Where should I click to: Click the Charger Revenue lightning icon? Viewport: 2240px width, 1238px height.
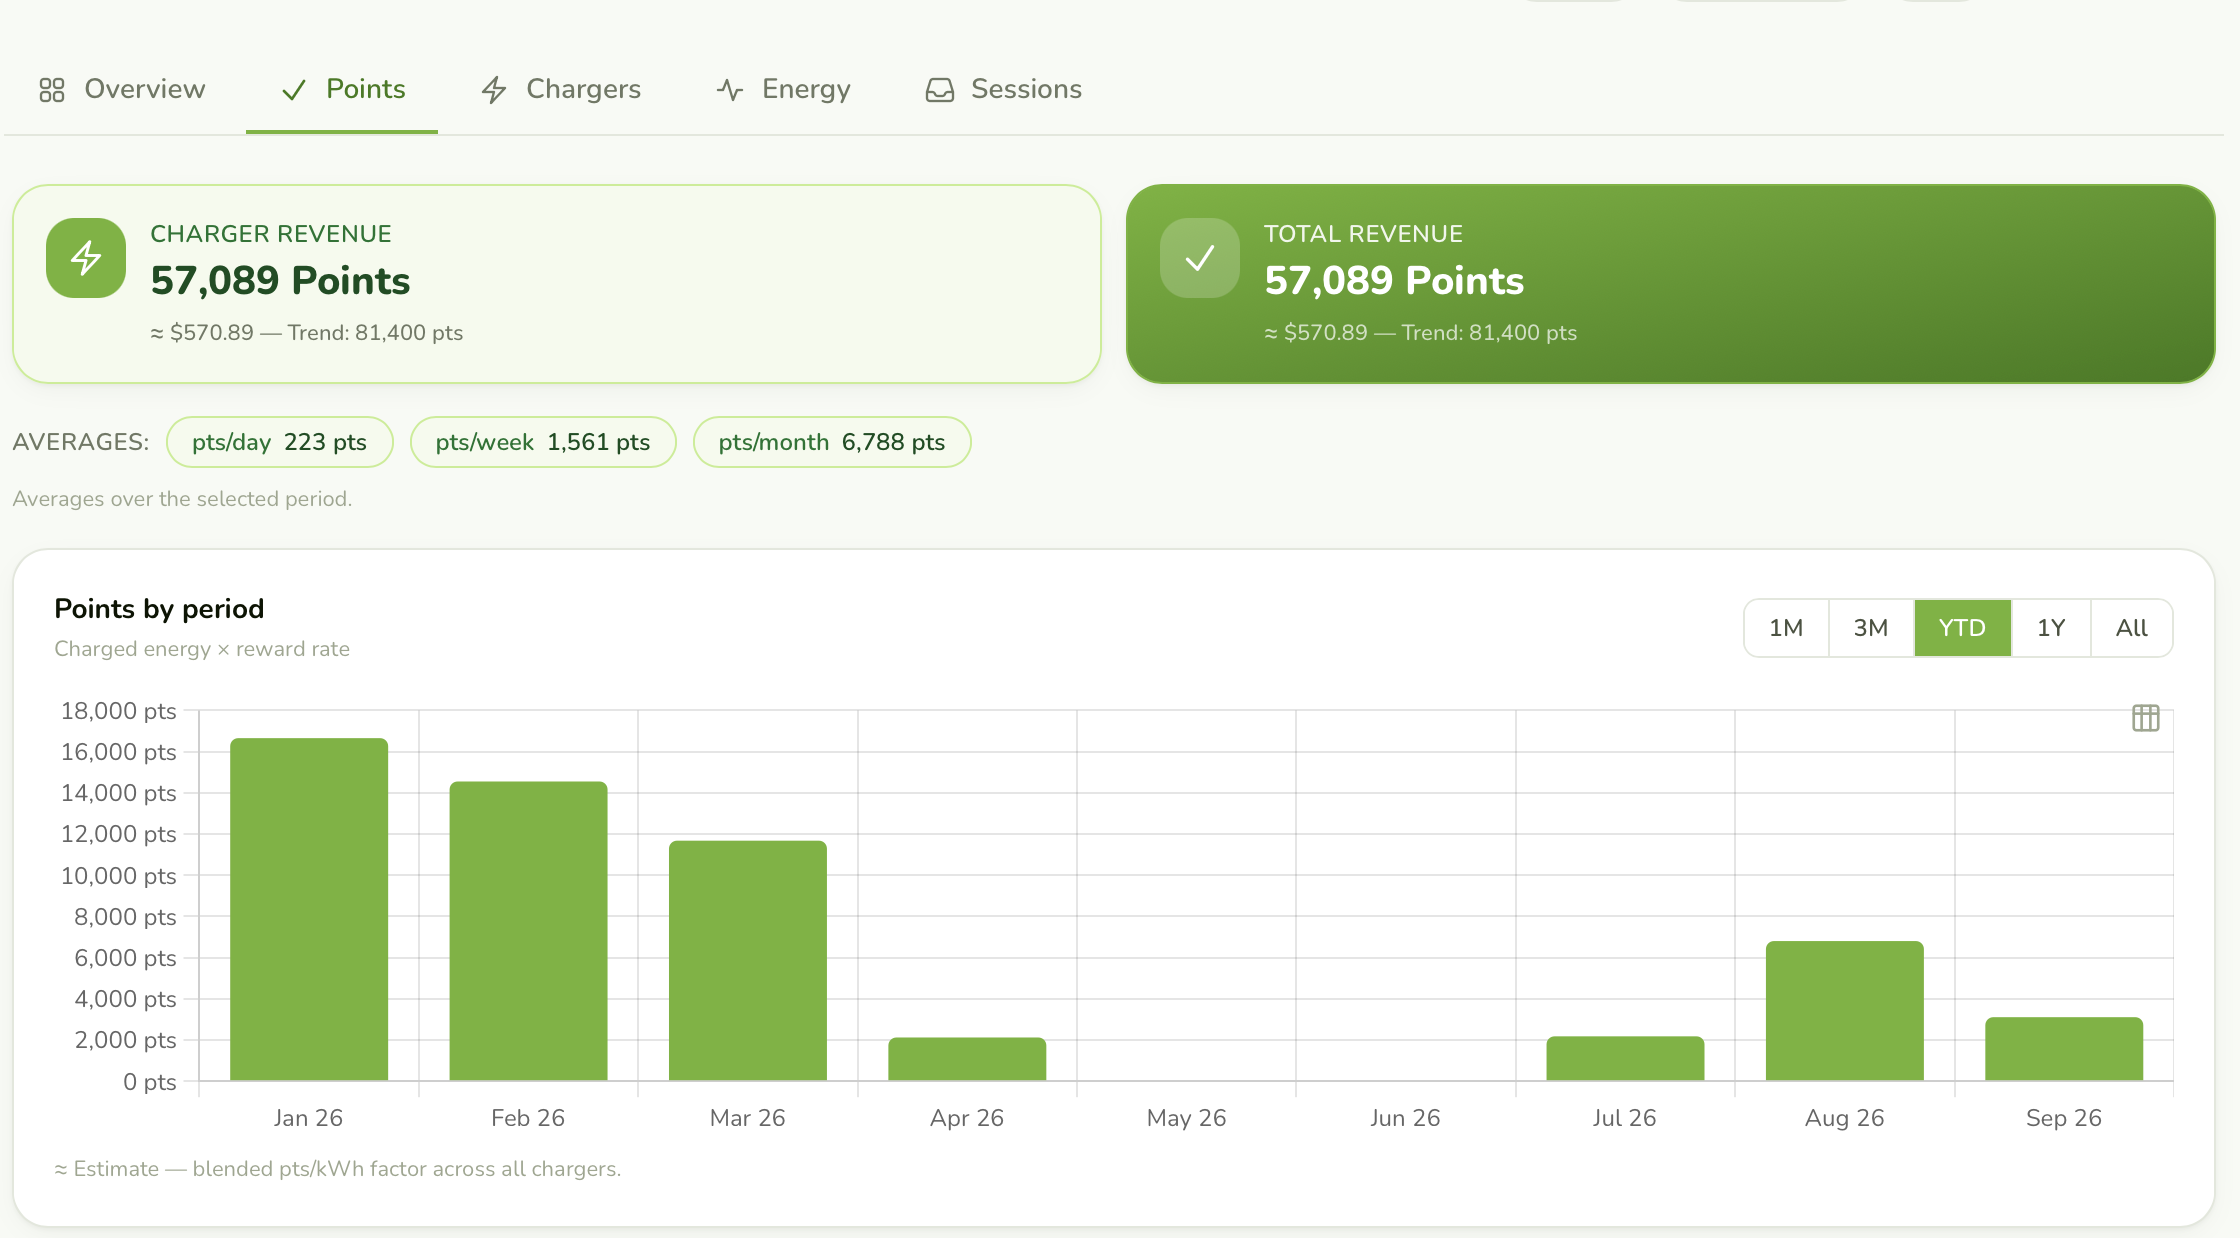click(86, 258)
